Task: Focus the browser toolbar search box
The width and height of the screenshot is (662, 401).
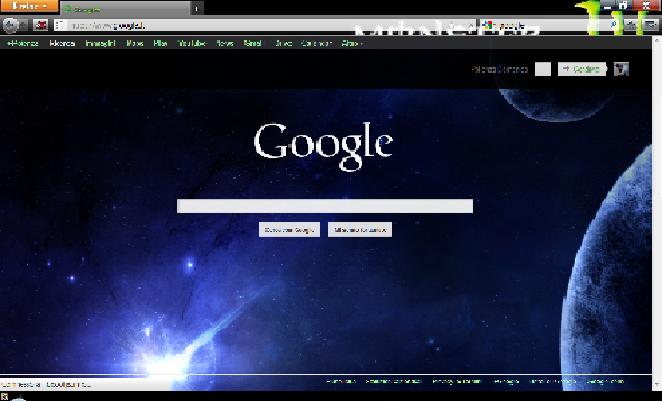Action: coord(549,25)
